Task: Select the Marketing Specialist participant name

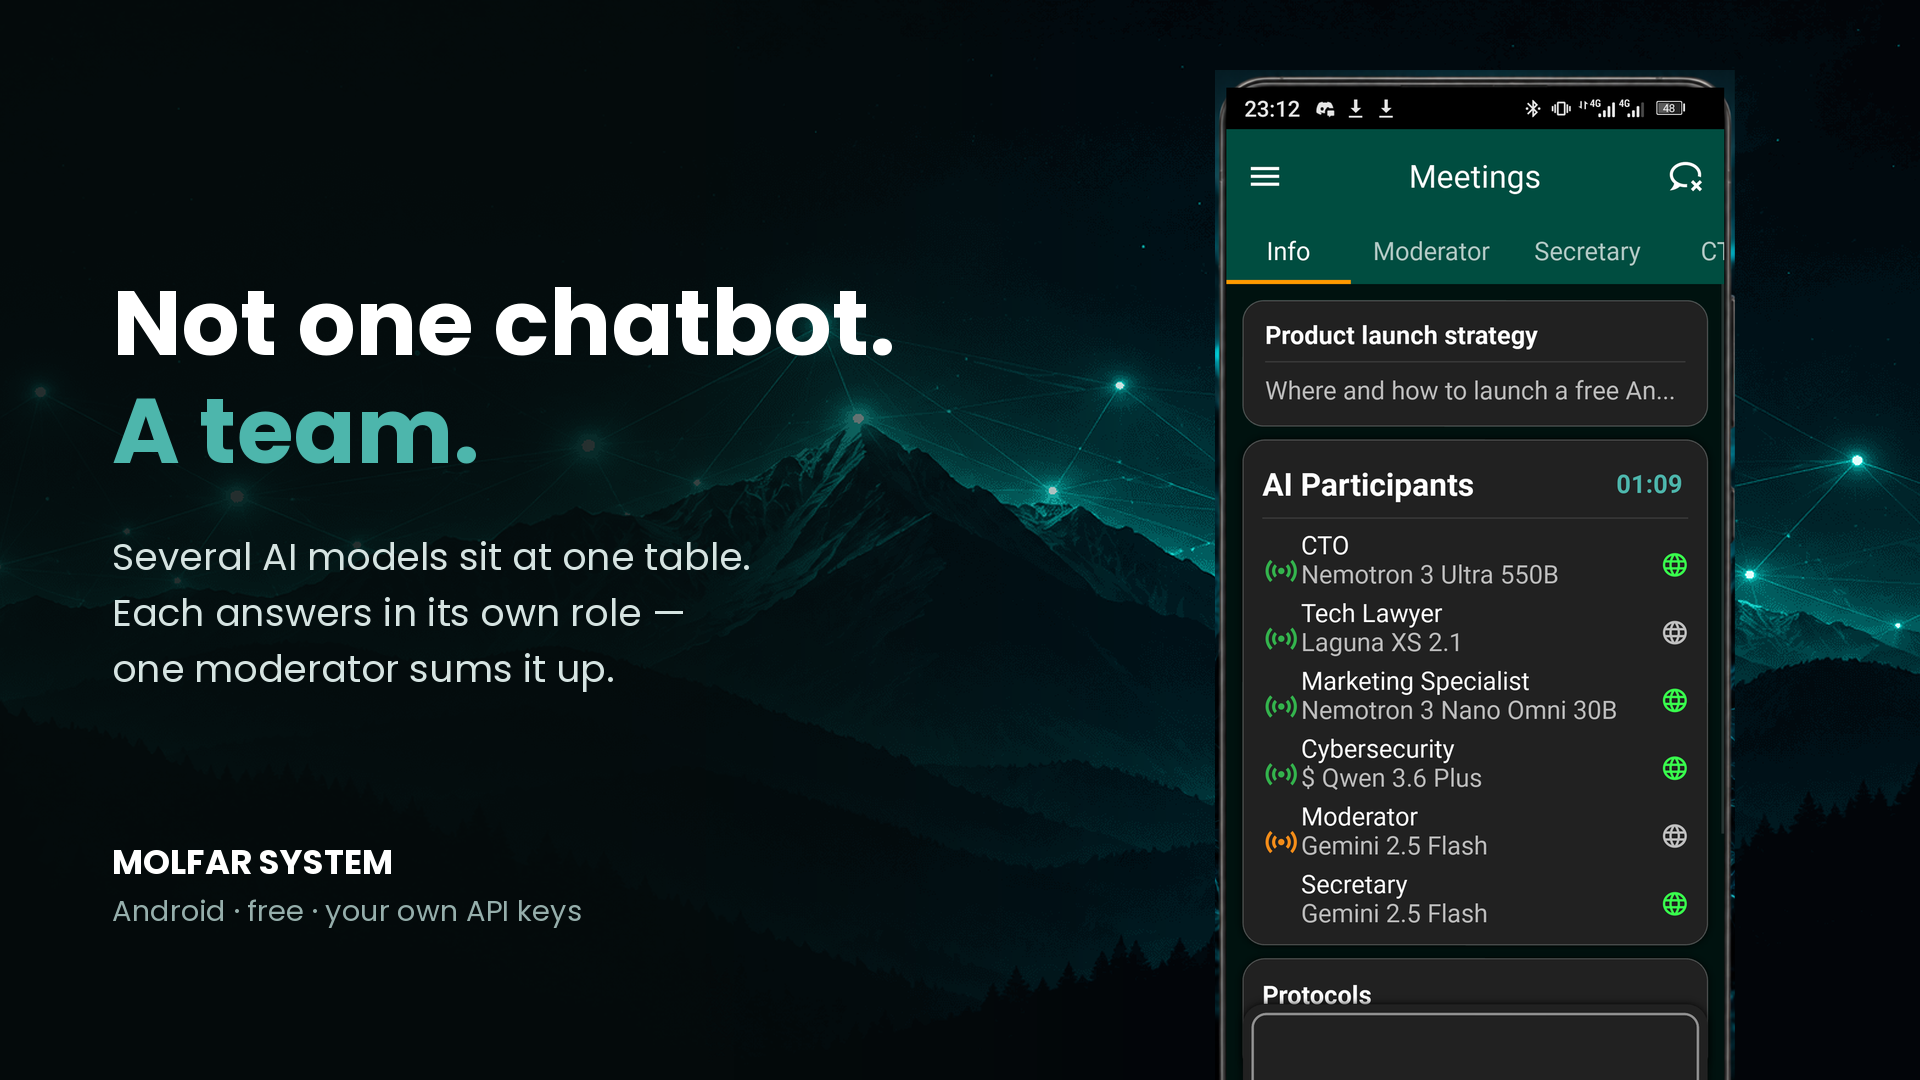Action: pyautogui.click(x=1415, y=682)
